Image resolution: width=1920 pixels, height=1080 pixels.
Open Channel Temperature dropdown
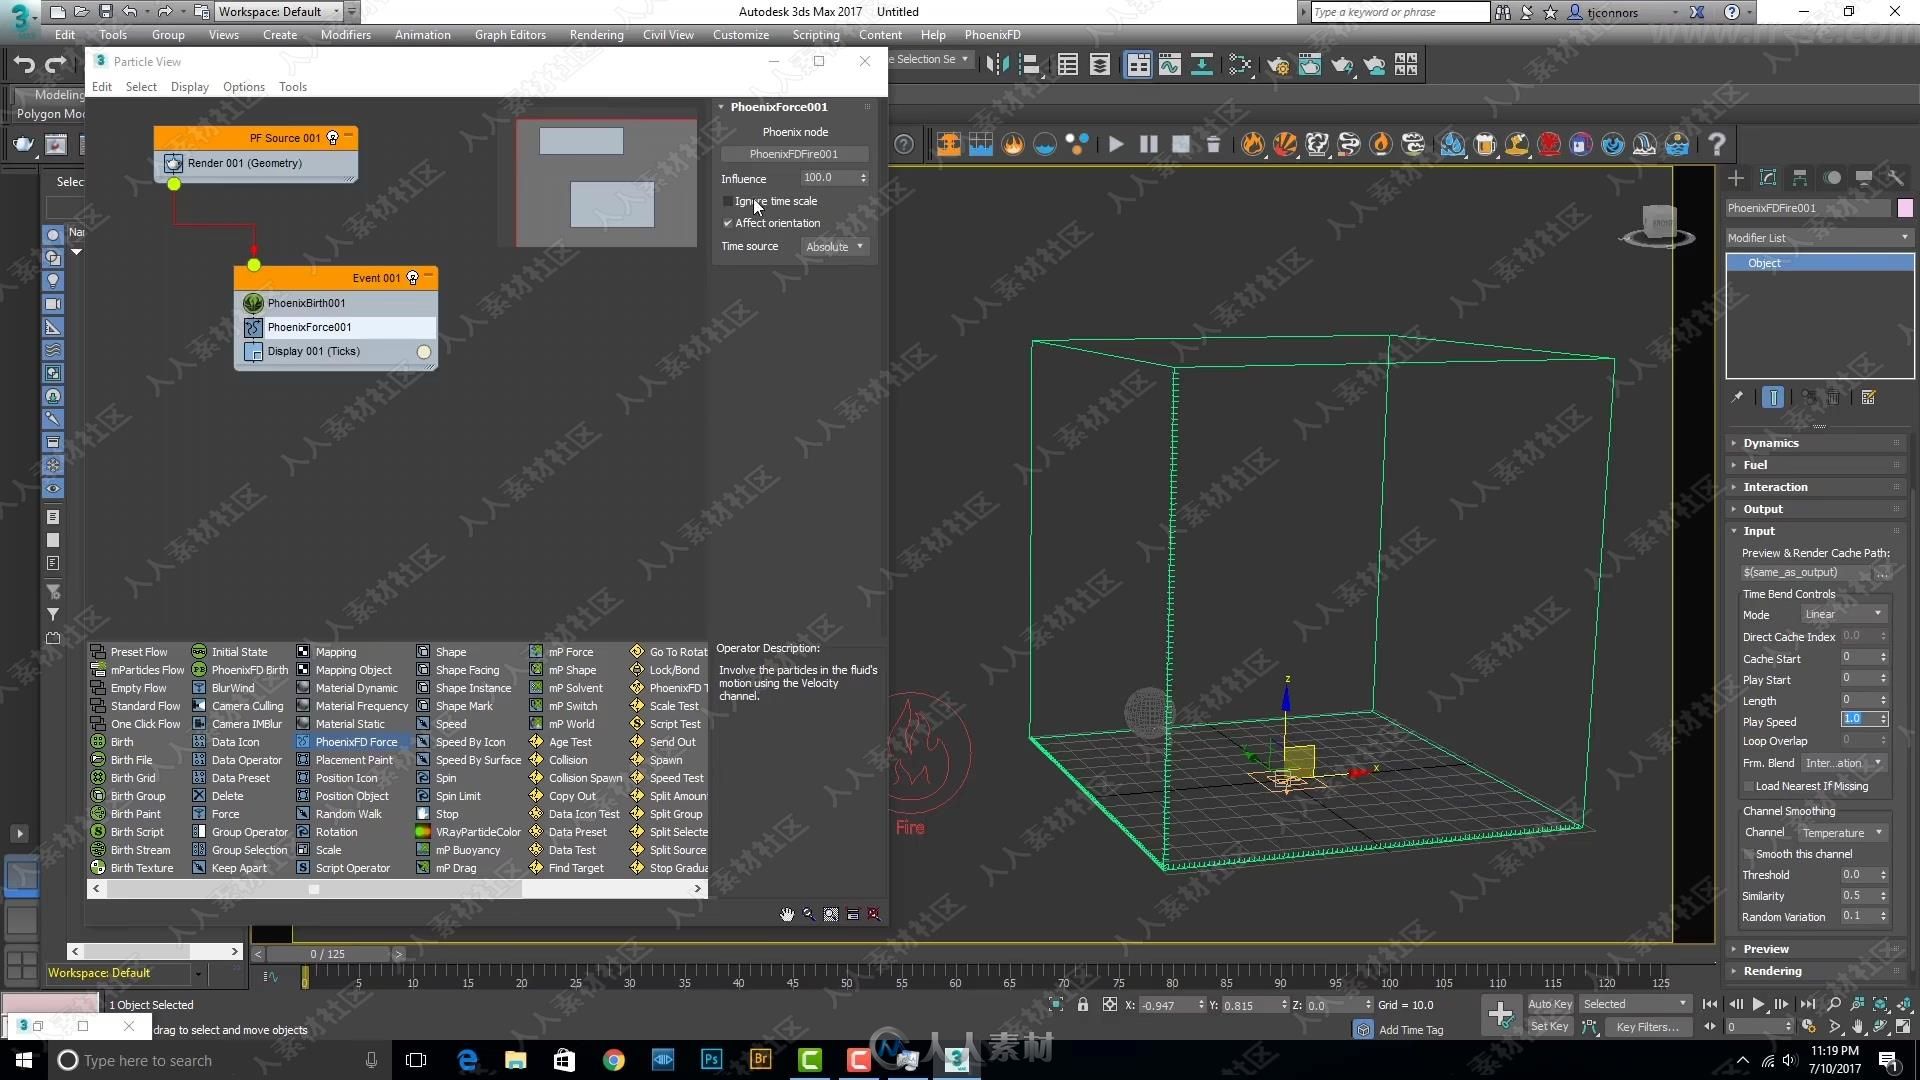(x=1841, y=832)
